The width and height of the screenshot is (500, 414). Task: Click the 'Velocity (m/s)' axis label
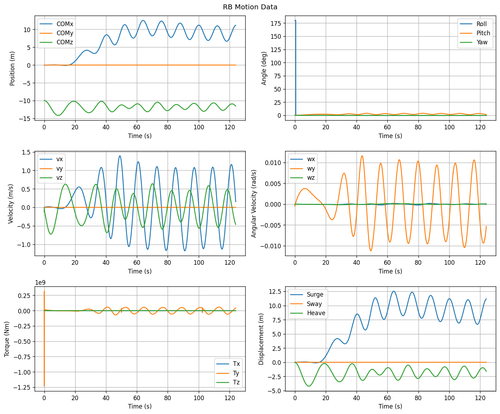click(x=10, y=204)
